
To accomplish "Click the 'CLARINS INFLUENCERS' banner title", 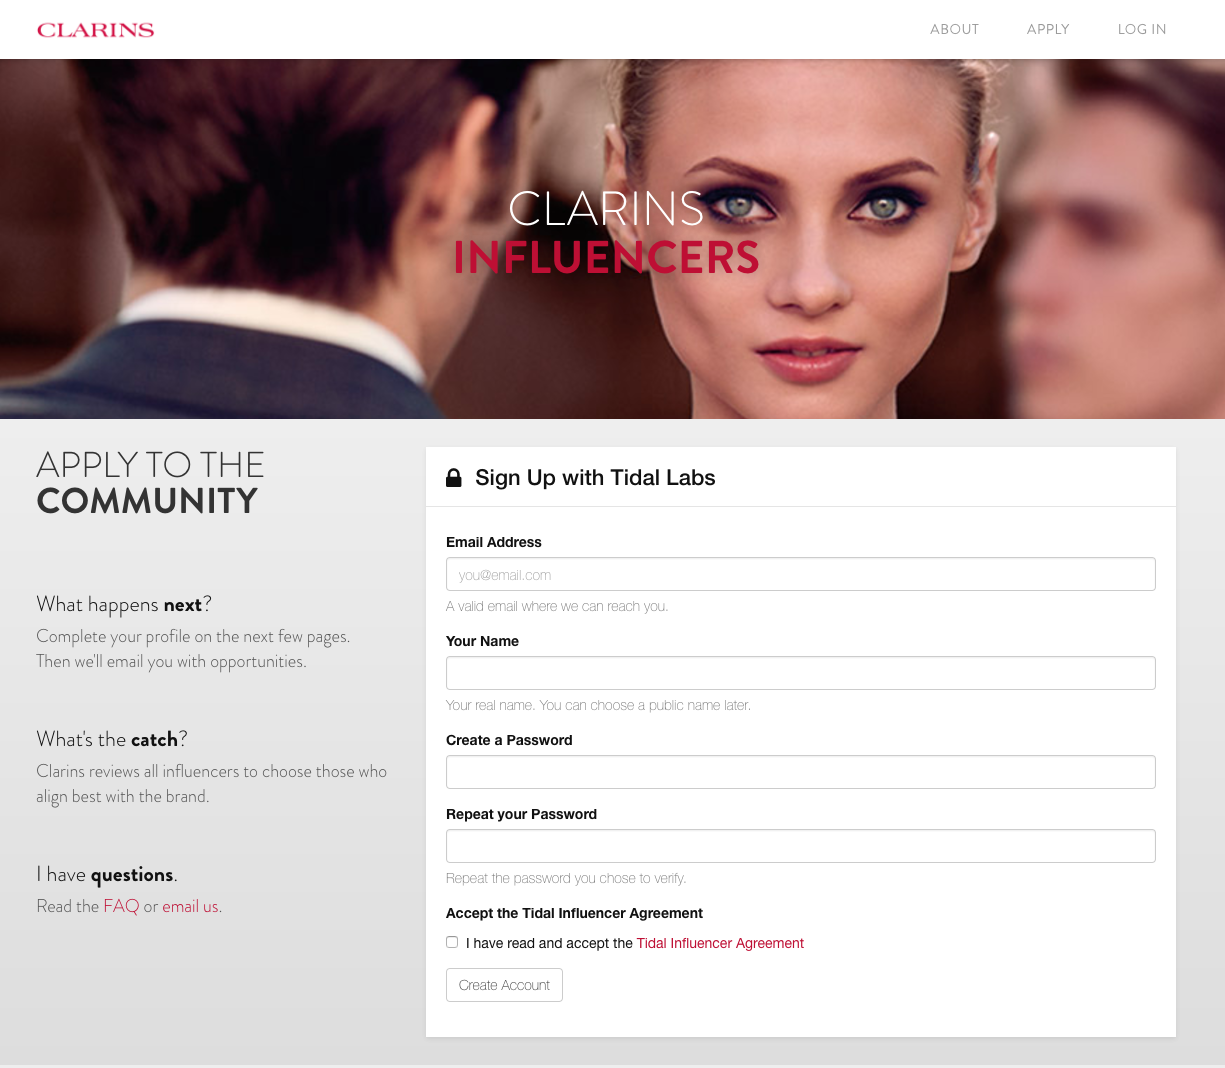I will coord(606,233).
